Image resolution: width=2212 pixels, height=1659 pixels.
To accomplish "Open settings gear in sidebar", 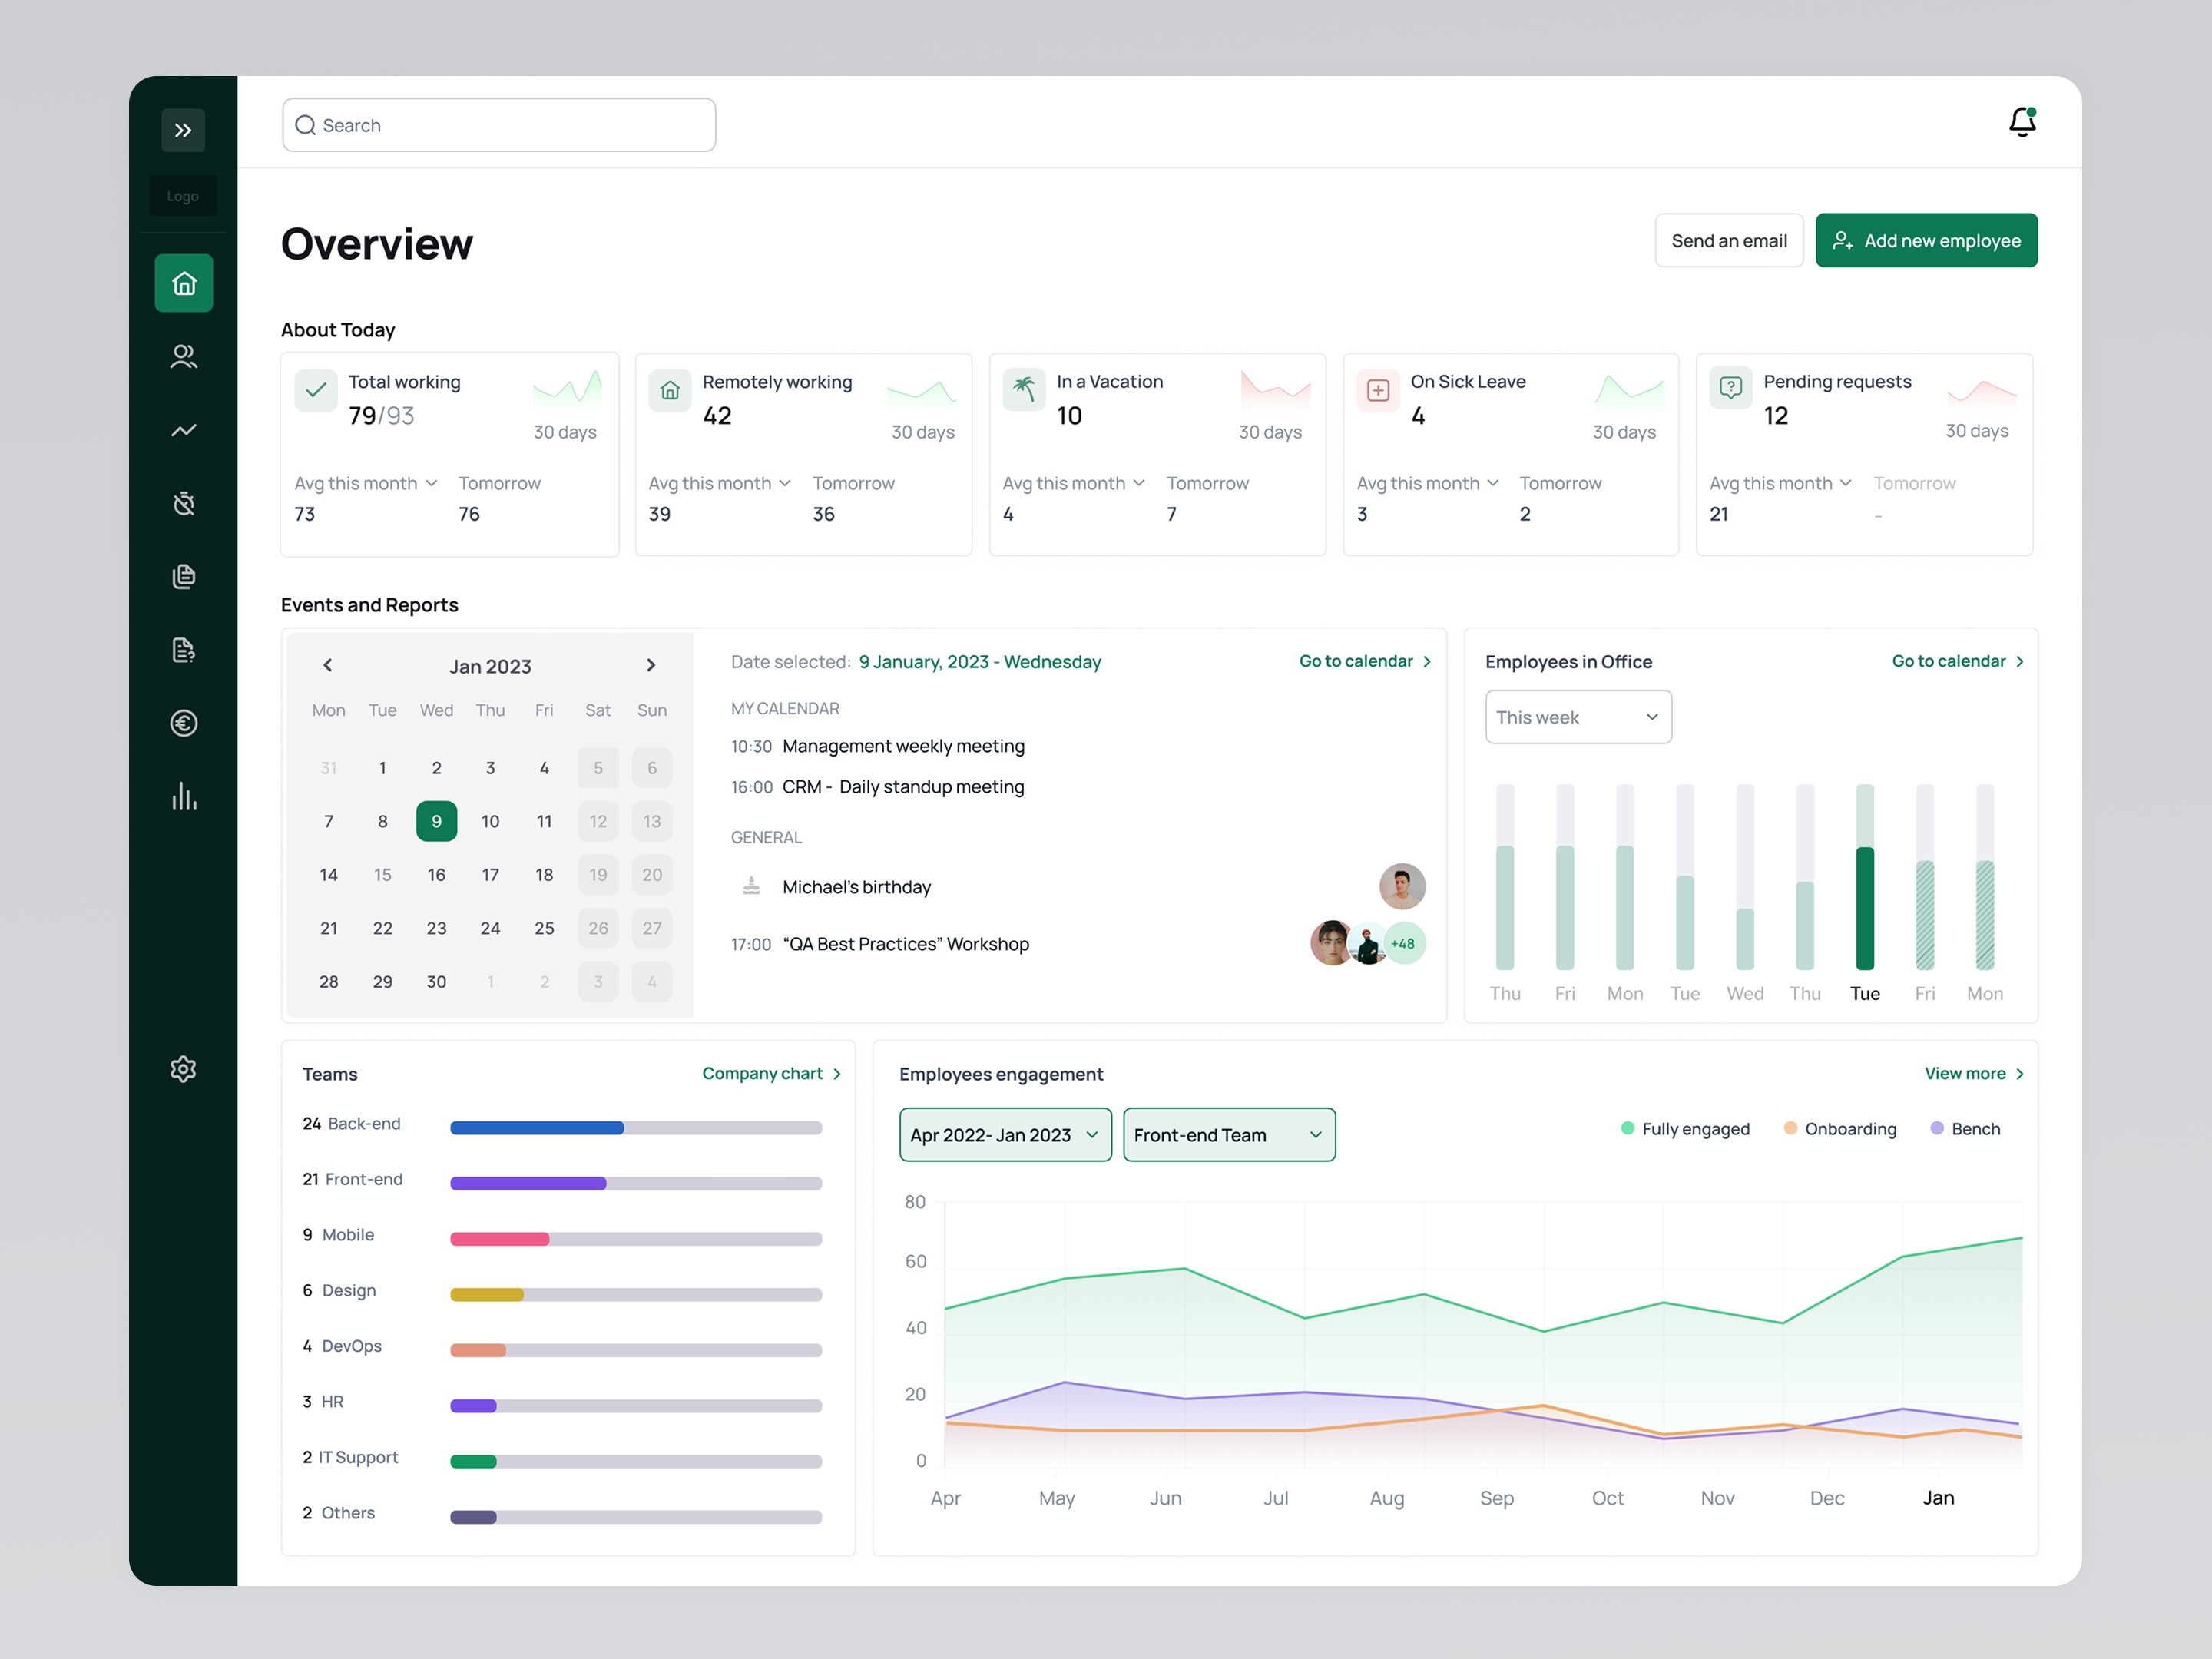I will click(183, 1069).
